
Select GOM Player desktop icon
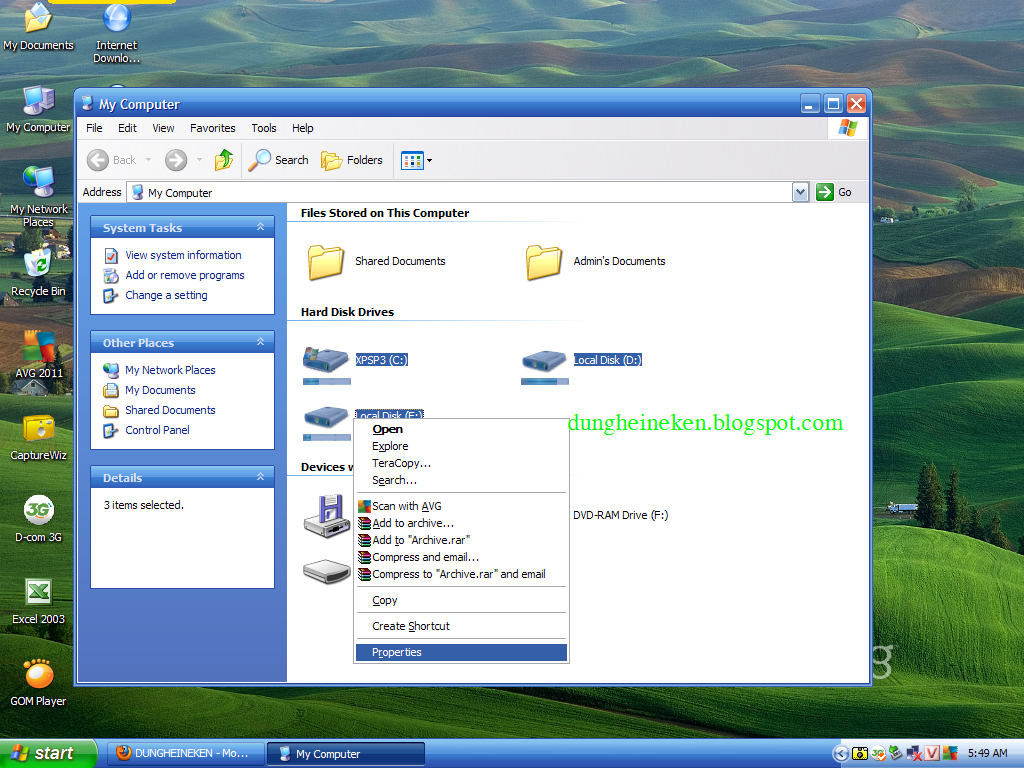click(x=38, y=682)
